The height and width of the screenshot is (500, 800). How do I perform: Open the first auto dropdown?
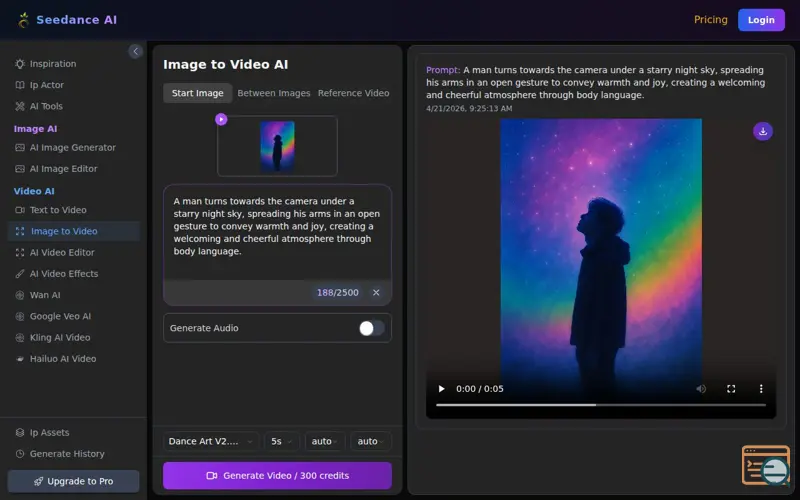[x=325, y=441]
